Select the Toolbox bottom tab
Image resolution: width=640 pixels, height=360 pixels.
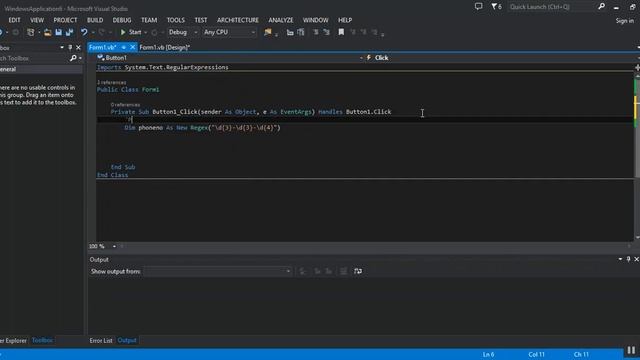42,340
